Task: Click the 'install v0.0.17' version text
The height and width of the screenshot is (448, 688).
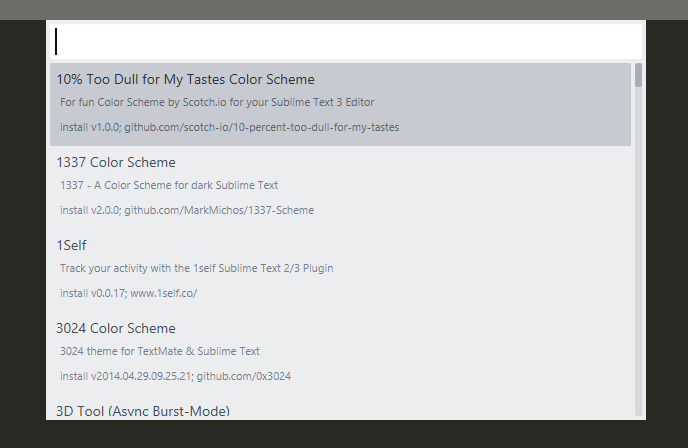Action: 92,293
